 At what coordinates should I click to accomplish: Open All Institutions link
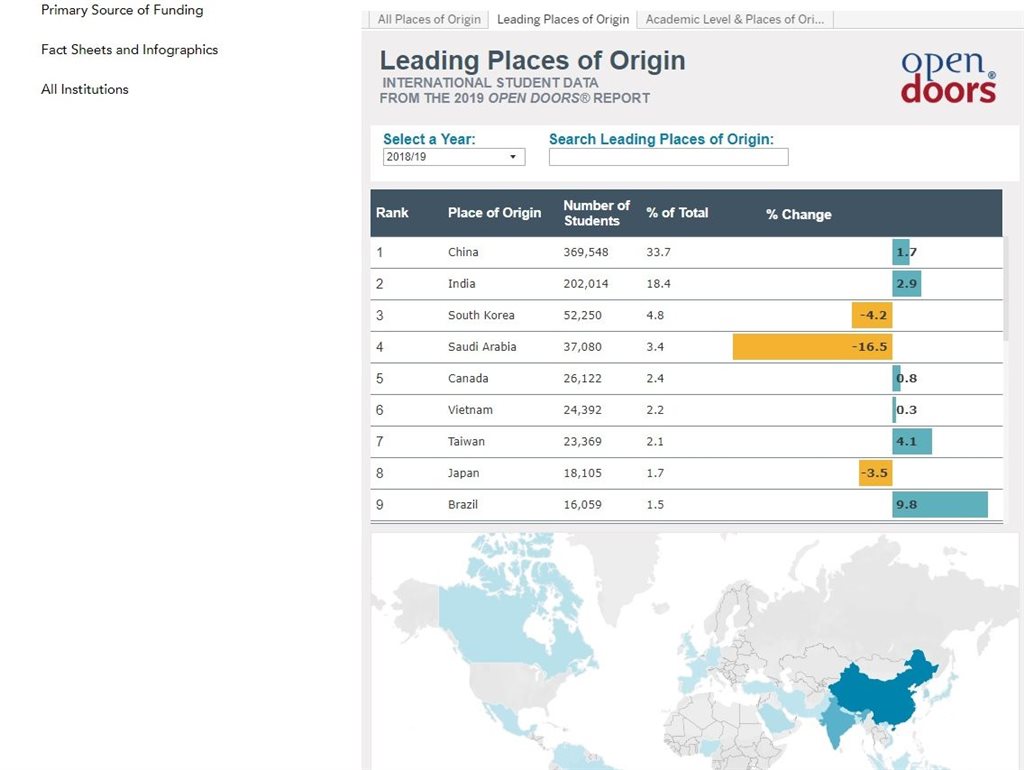point(85,89)
